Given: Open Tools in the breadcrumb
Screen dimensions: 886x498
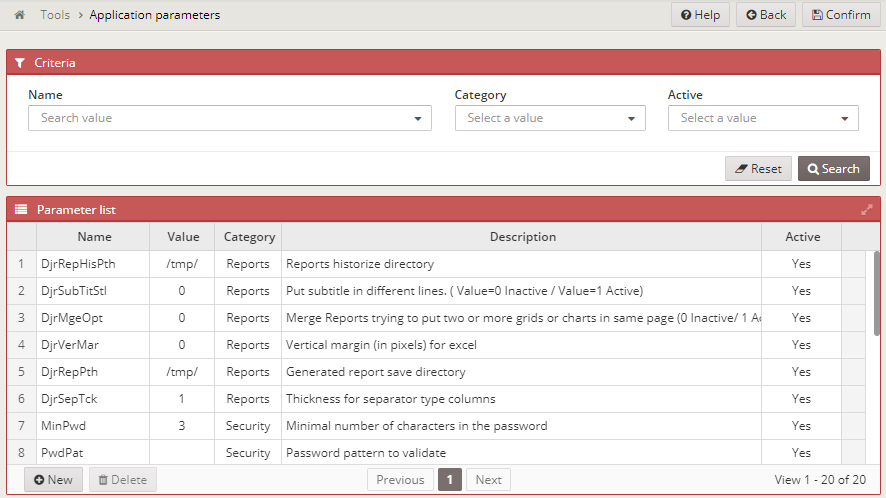Looking at the screenshot, I should (55, 15).
